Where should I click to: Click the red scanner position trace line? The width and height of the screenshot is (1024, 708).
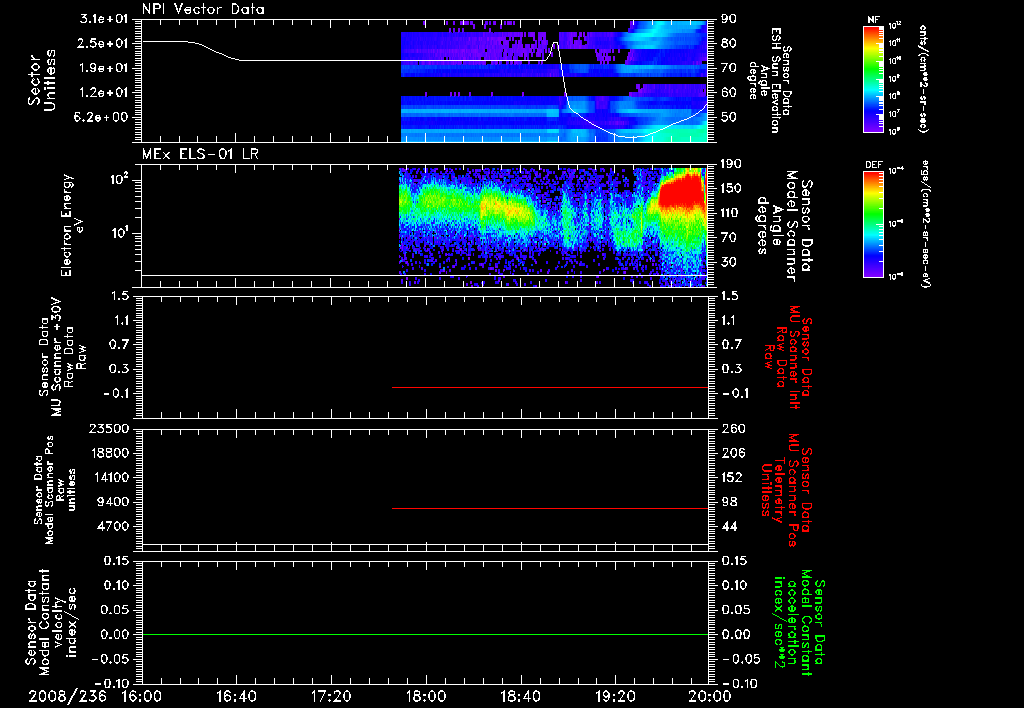click(x=550, y=508)
